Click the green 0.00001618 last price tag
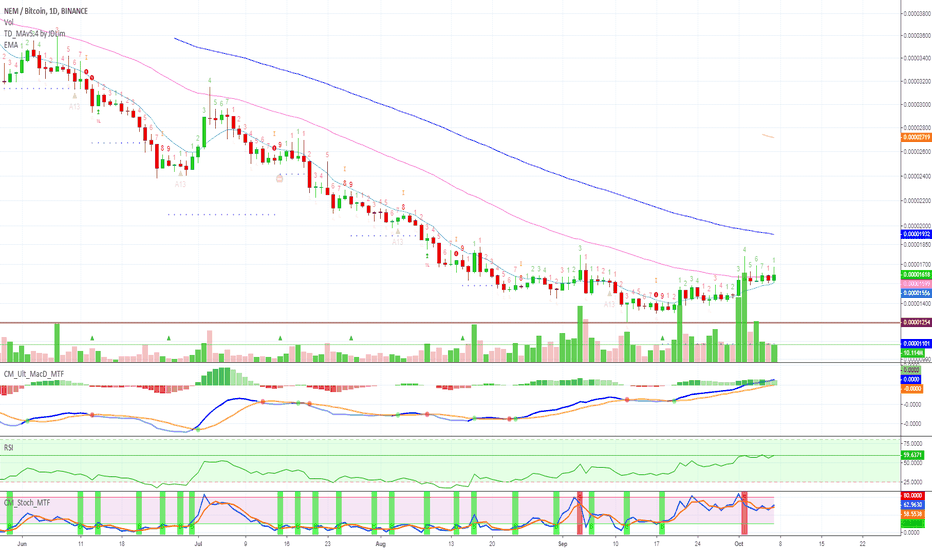The image size is (932, 550). [x=916, y=275]
